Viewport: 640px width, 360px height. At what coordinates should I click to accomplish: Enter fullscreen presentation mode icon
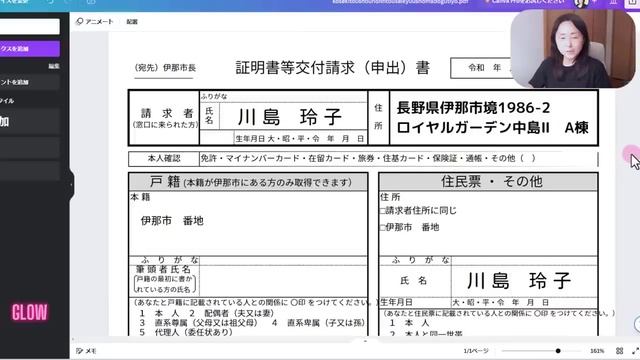(x=636, y=351)
